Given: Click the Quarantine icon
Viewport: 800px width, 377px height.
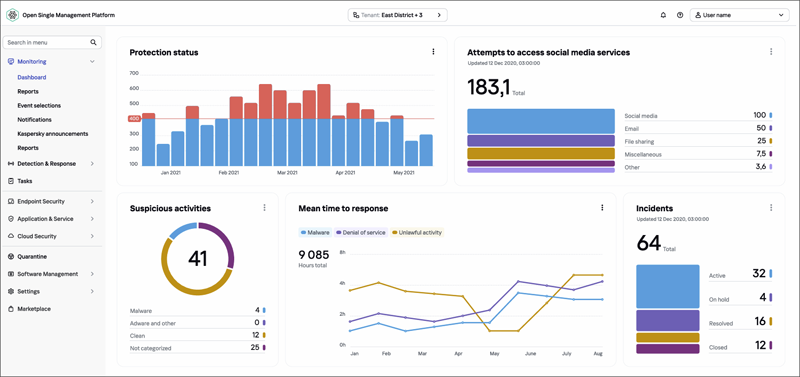Looking at the screenshot, I should pos(11,257).
